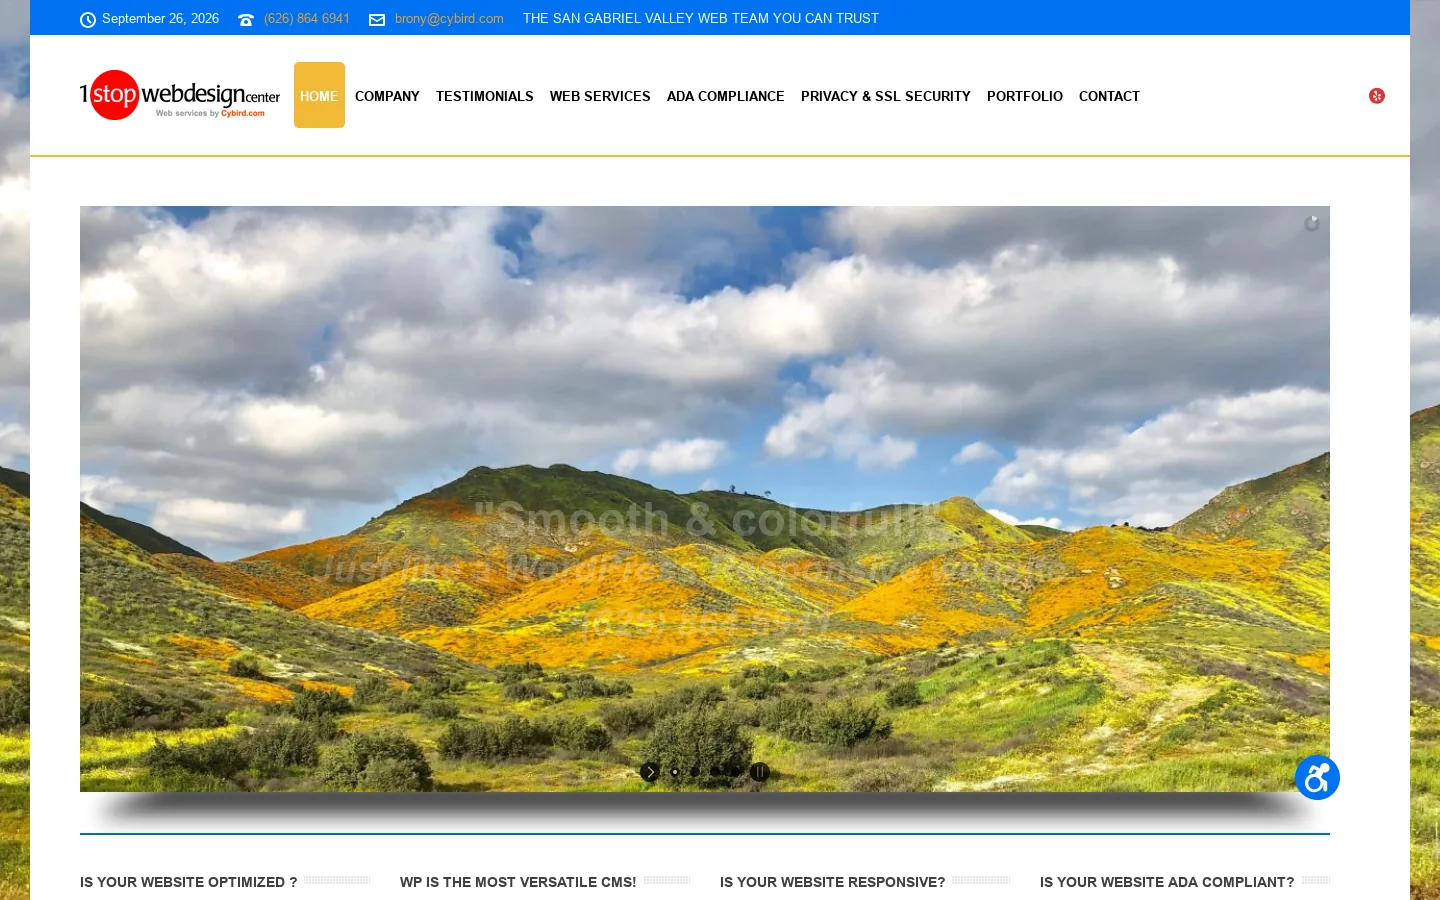This screenshot has height=900, width=1440.
Task: Open the Yelp icon link in header
Action: [1377, 96]
